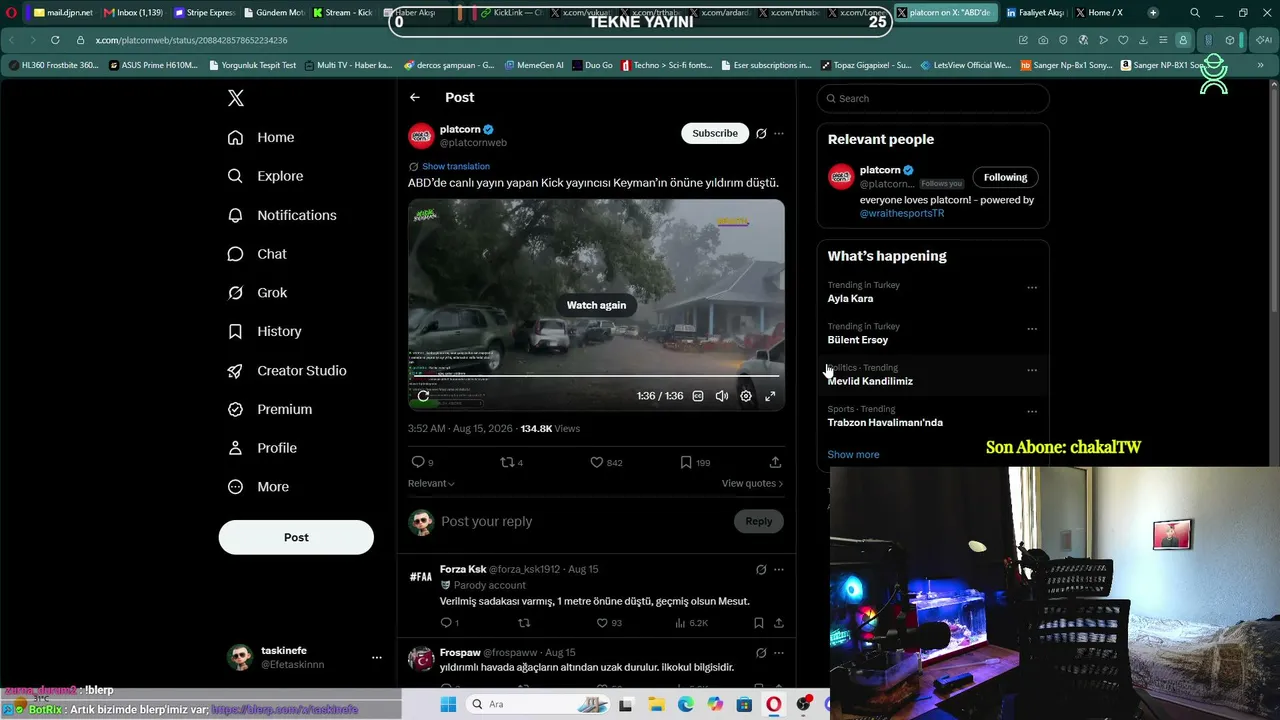Viewport: 1280px width, 720px height.
Task: Open account menu dots next to taskinefe
Action: pyautogui.click(x=377, y=658)
